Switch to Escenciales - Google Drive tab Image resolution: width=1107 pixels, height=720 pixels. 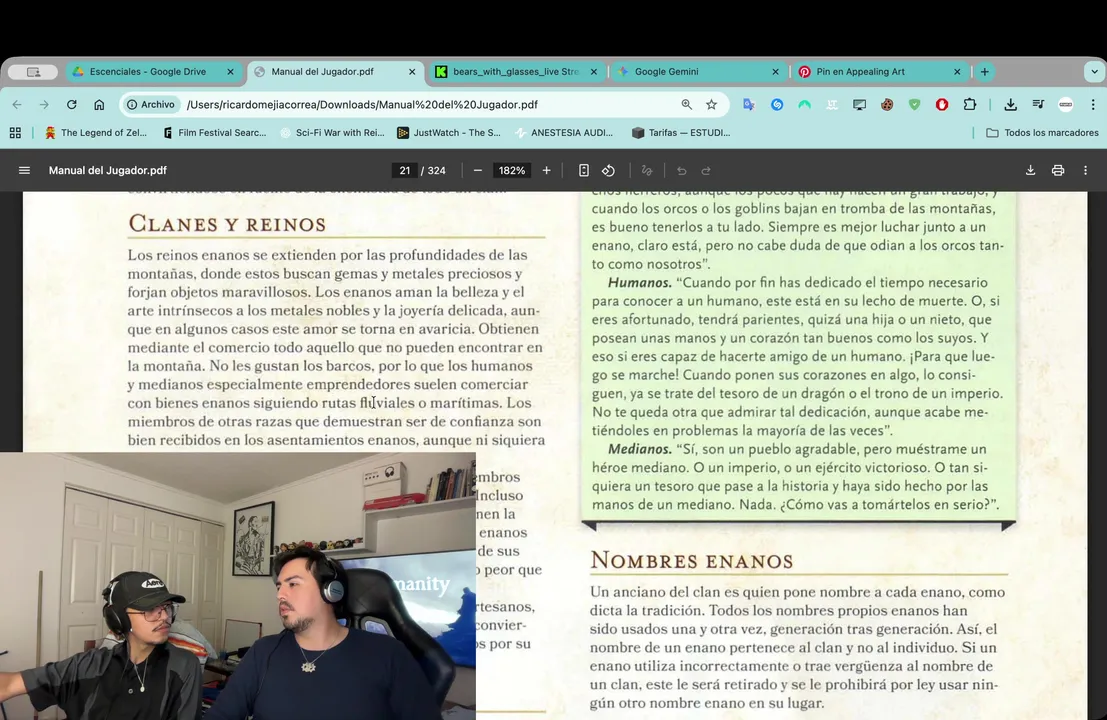tap(153, 71)
